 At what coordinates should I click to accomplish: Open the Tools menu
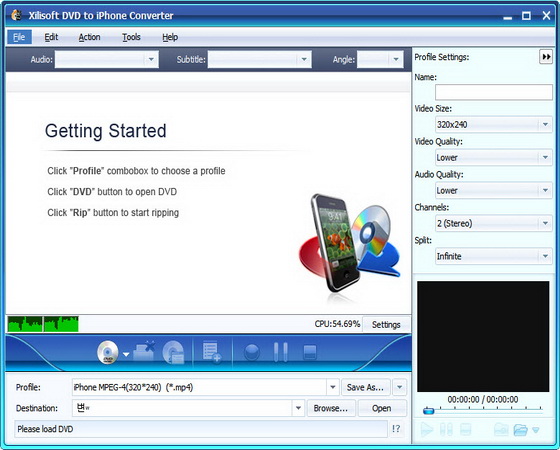click(131, 37)
